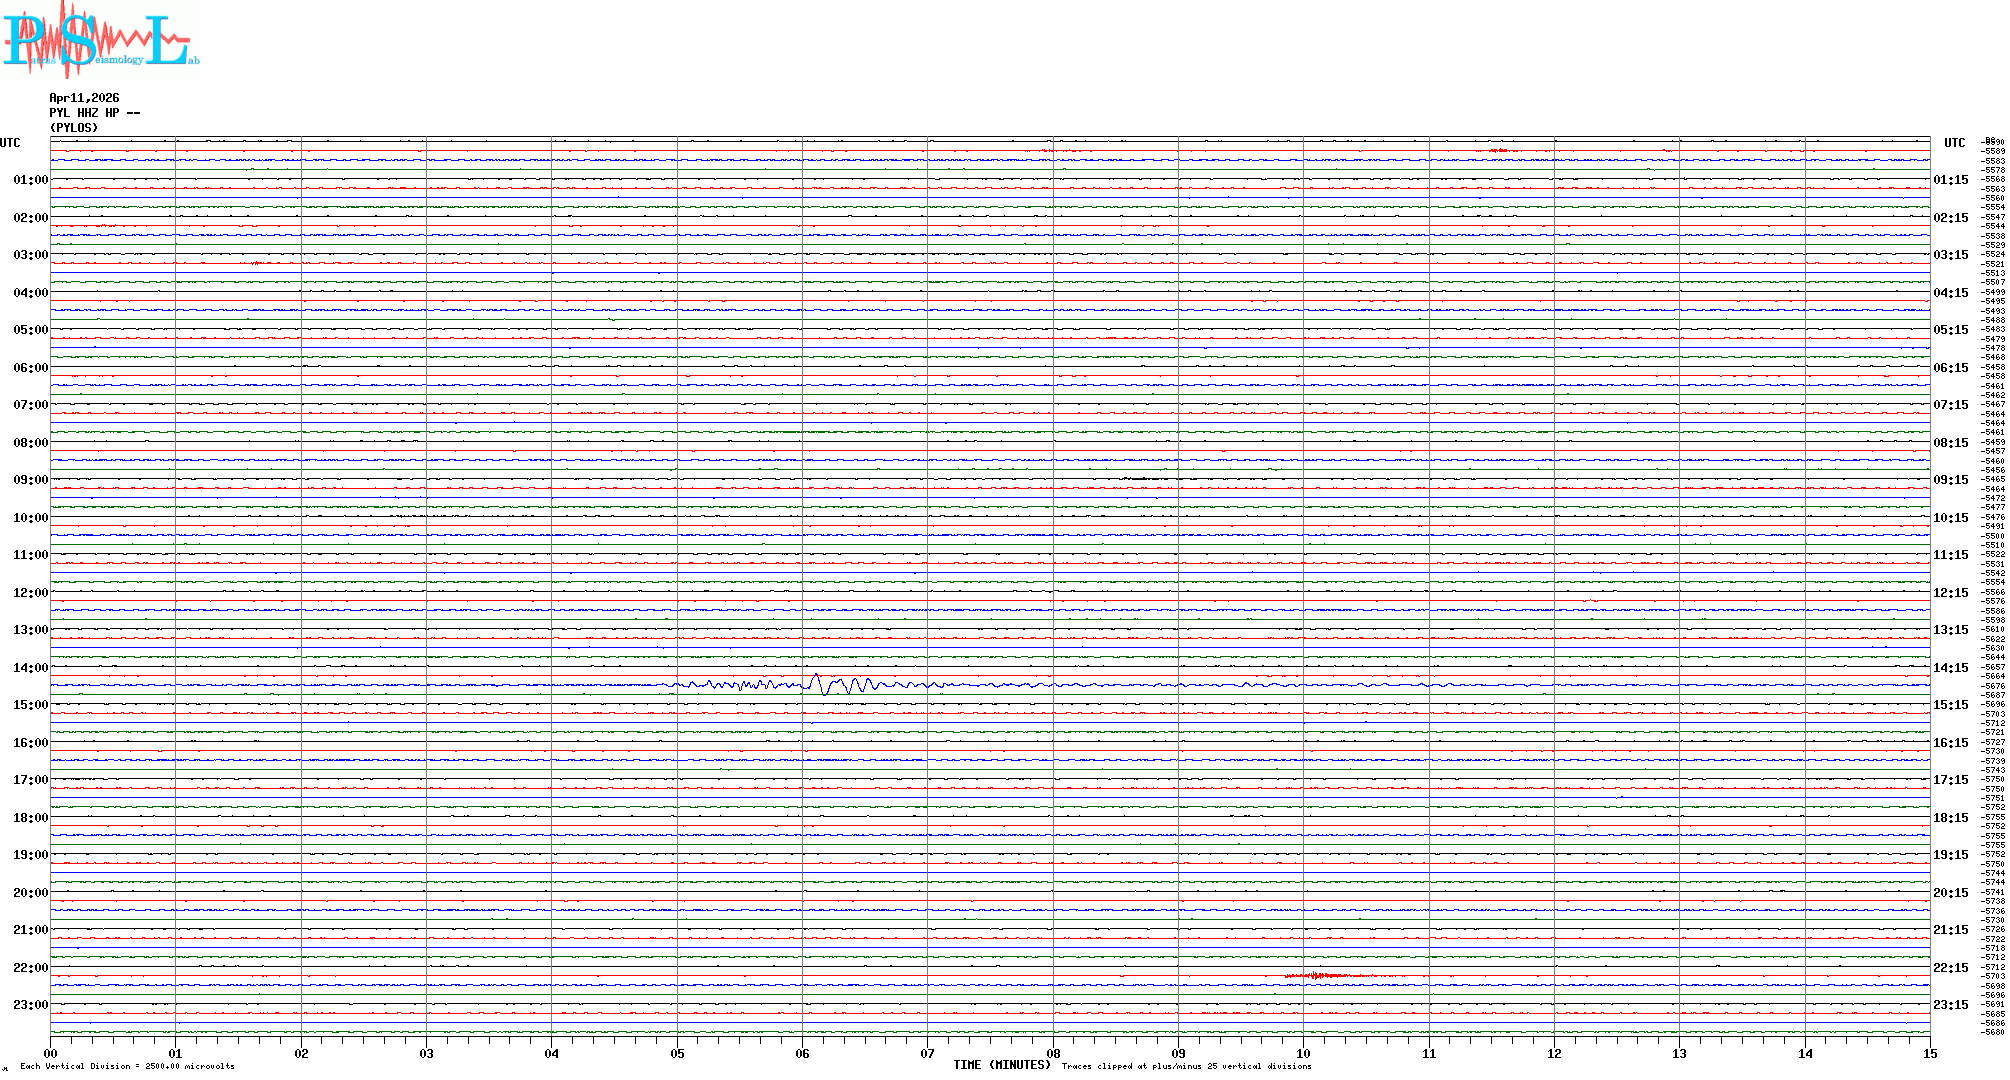2010x1080 pixels.
Task: Click the traces clipped footnote text
Action: click(x=1186, y=1067)
